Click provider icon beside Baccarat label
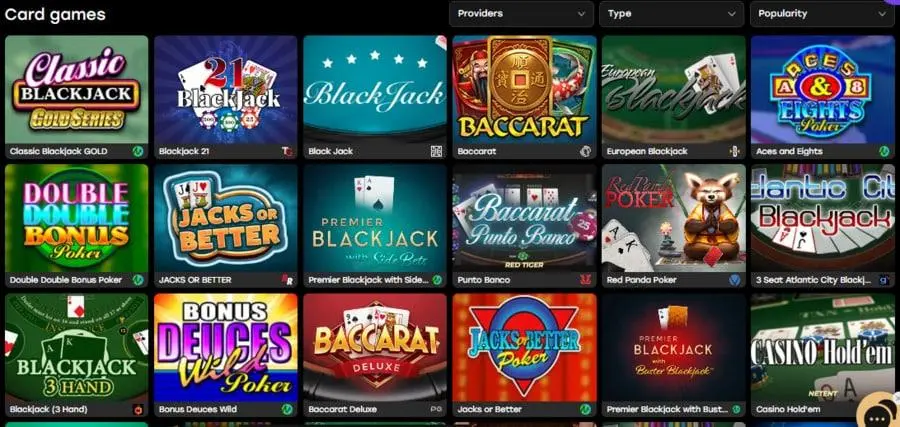 [x=585, y=152]
